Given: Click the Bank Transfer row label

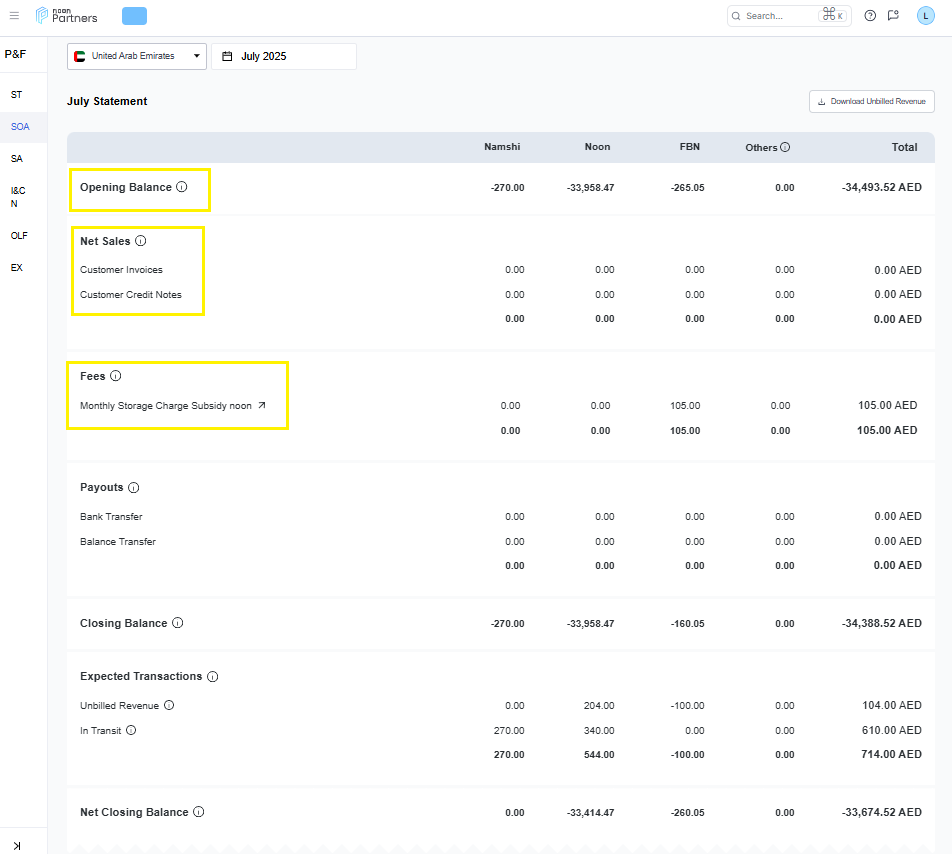Looking at the screenshot, I should [111, 517].
